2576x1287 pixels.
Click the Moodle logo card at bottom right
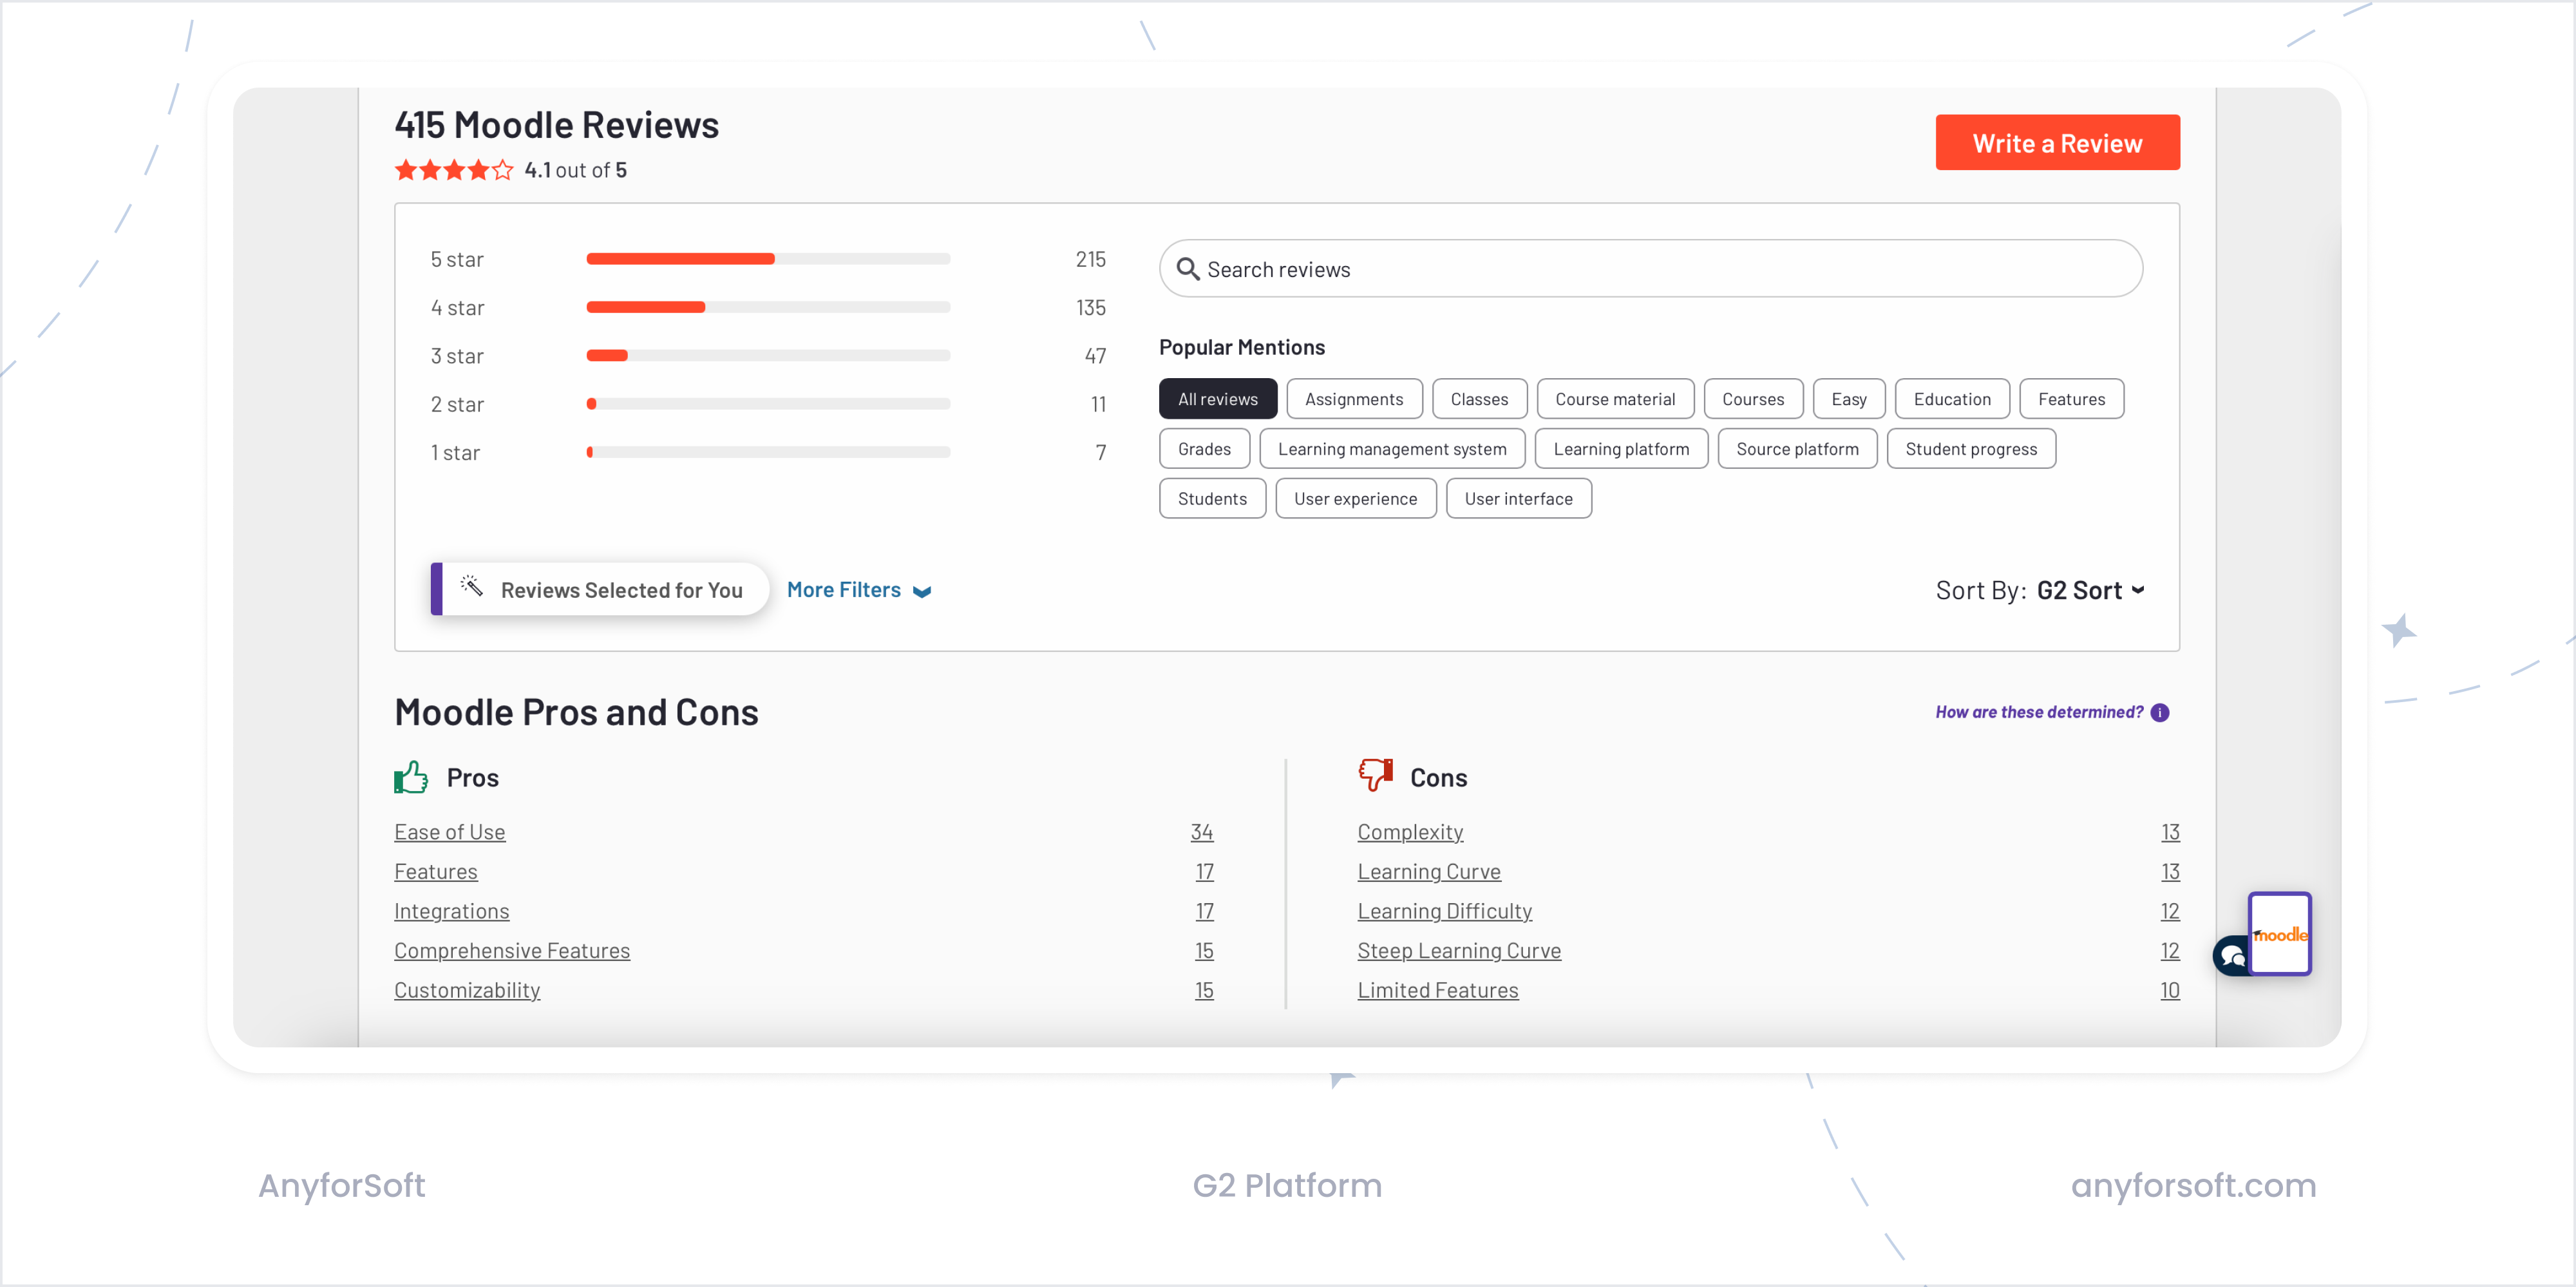(x=2281, y=934)
